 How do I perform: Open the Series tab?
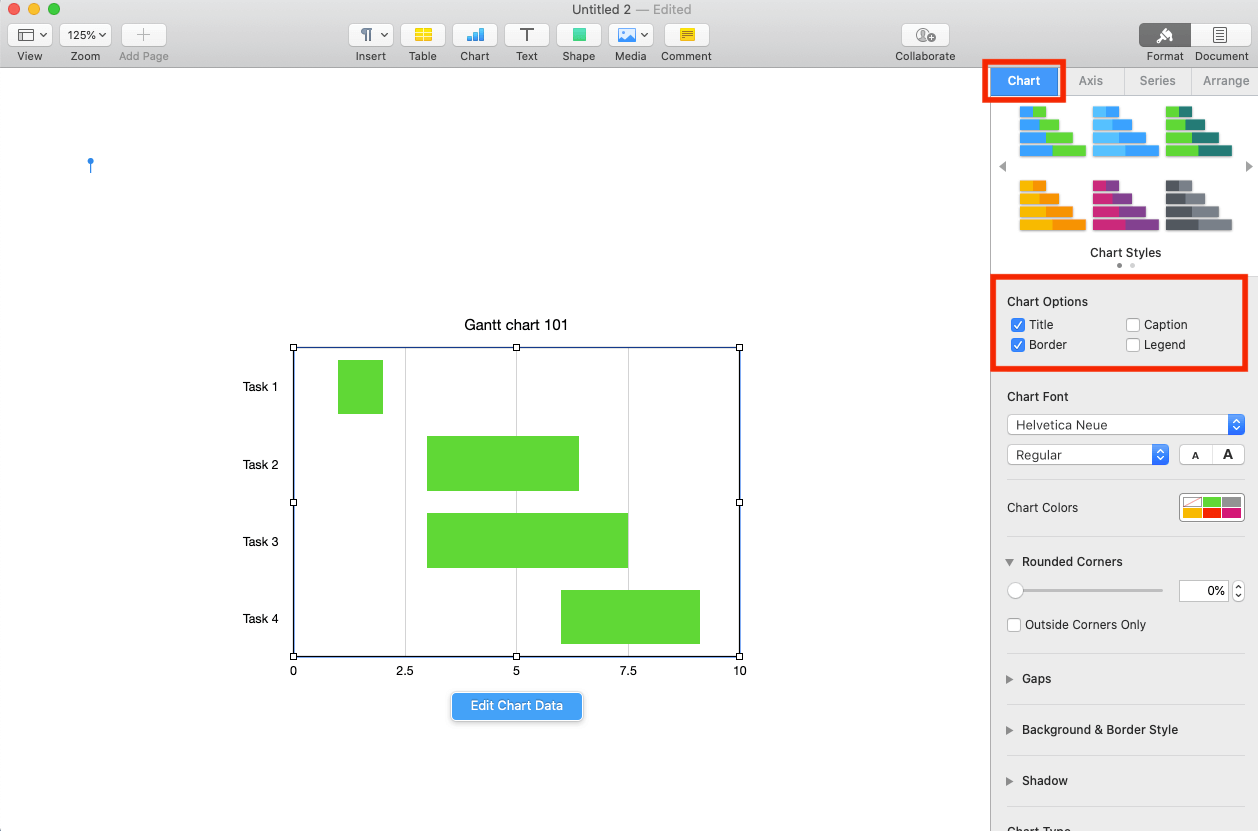point(1156,81)
